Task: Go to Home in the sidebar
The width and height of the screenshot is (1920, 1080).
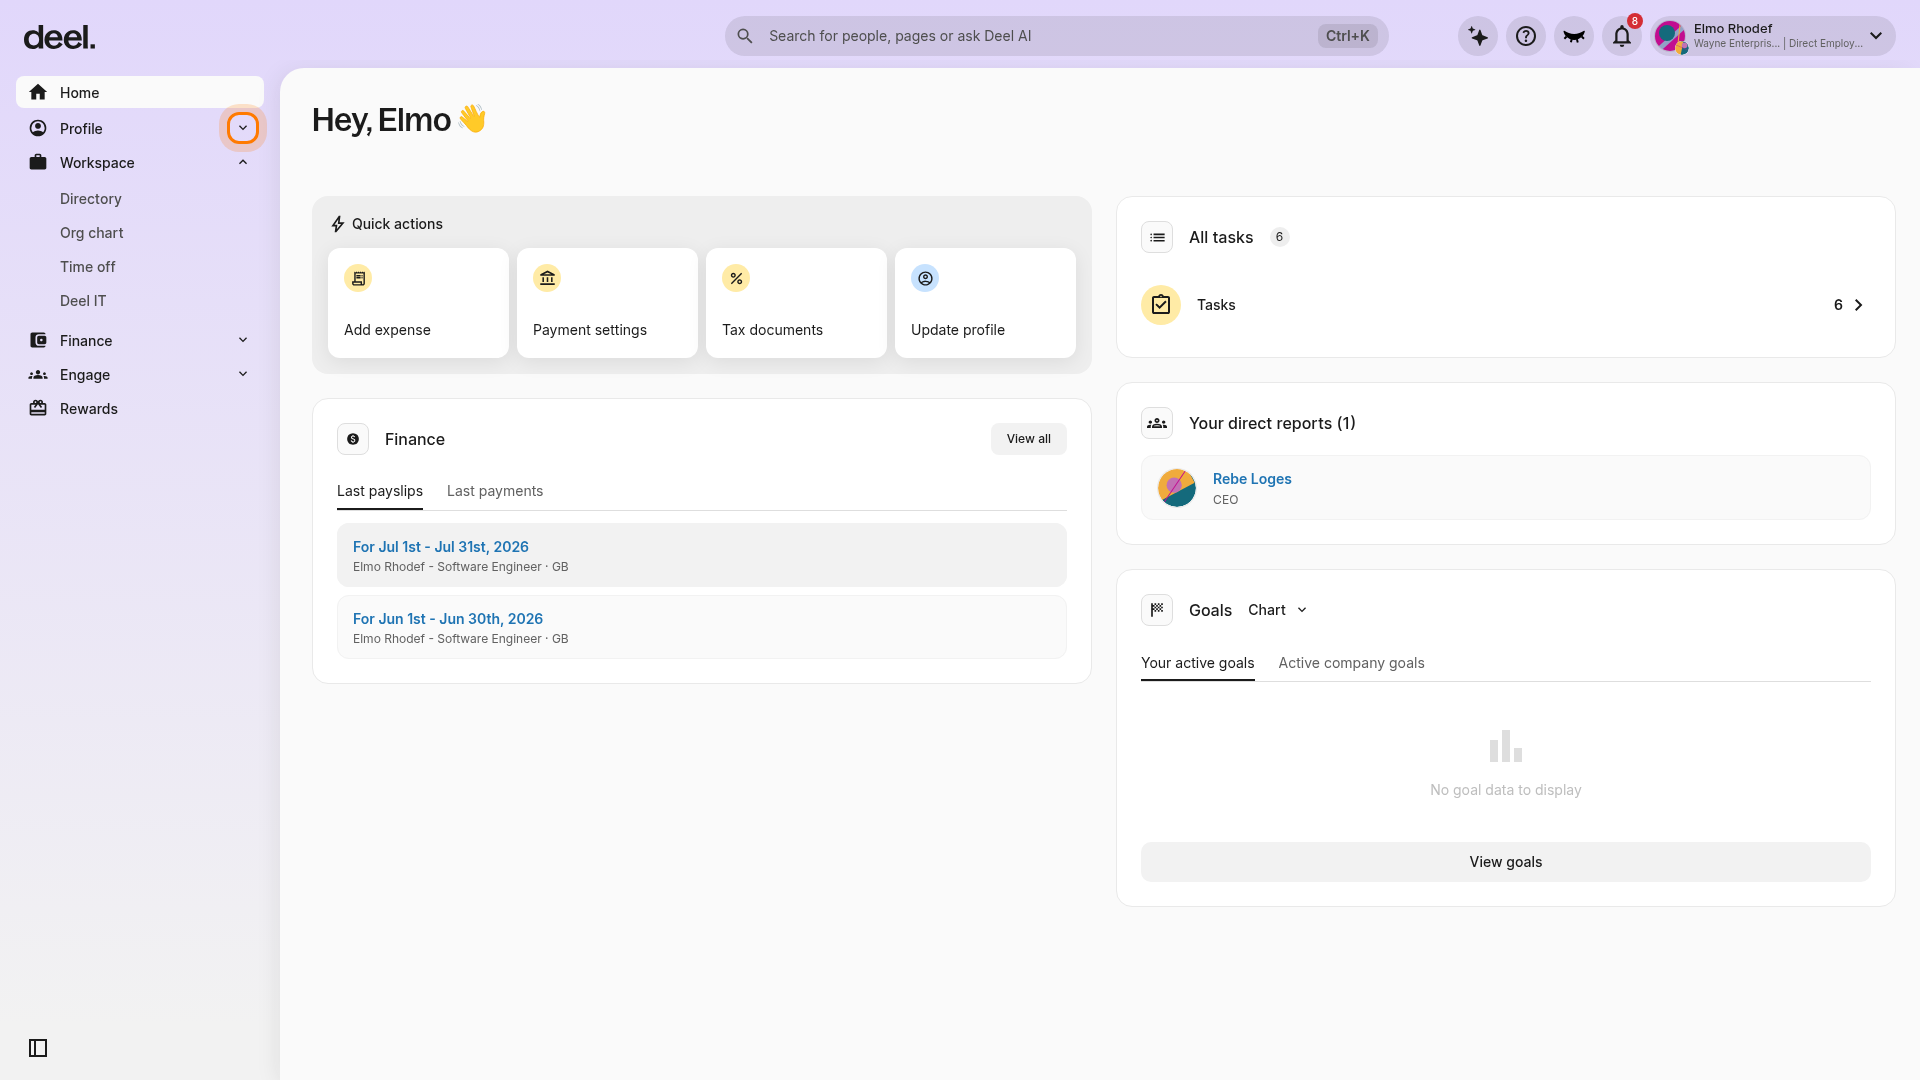Action: click(x=140, y=92)
